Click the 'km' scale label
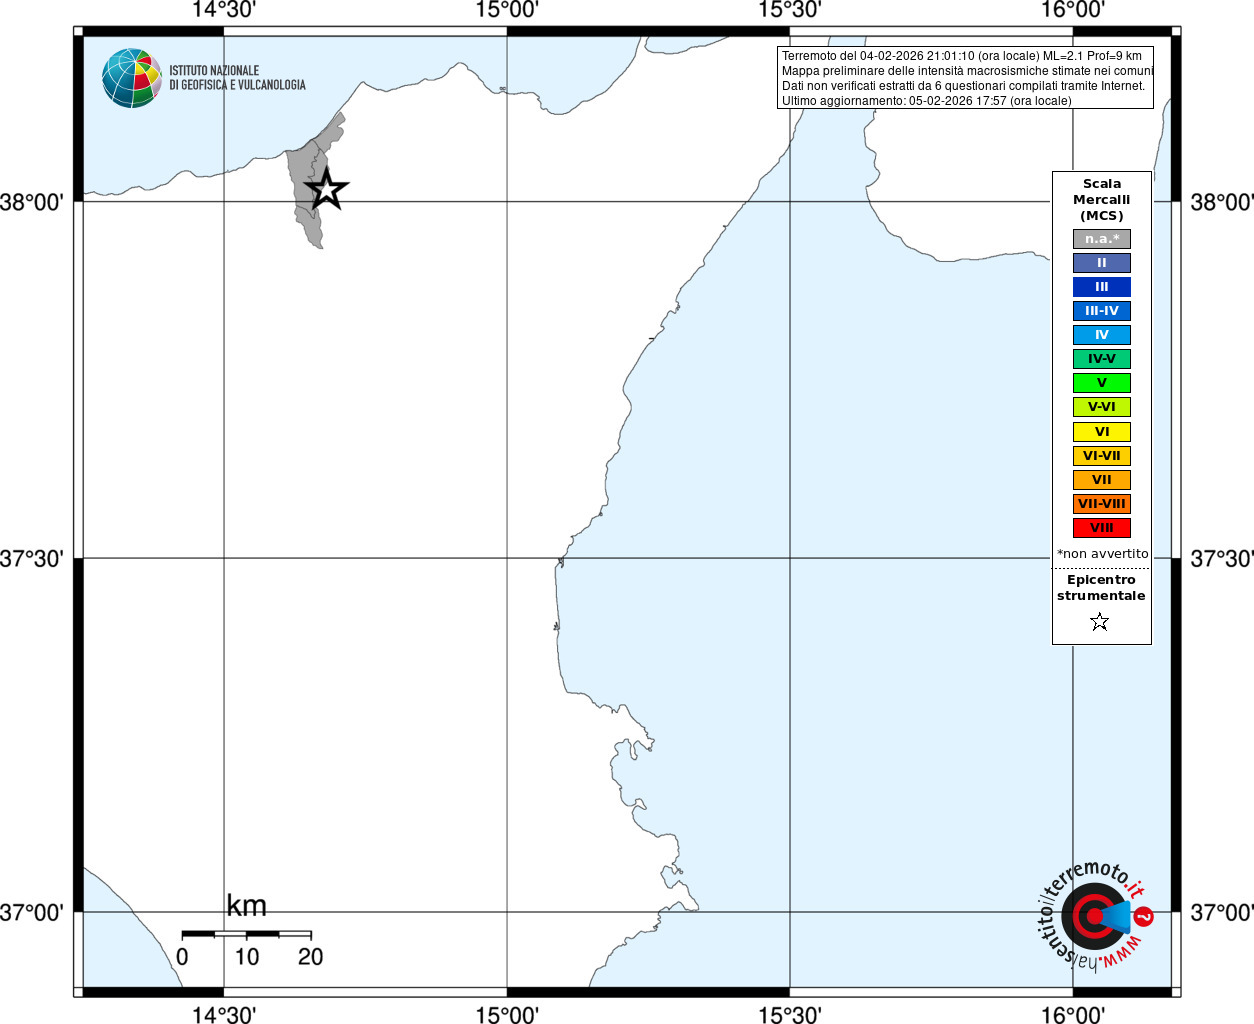 [246, 906]
